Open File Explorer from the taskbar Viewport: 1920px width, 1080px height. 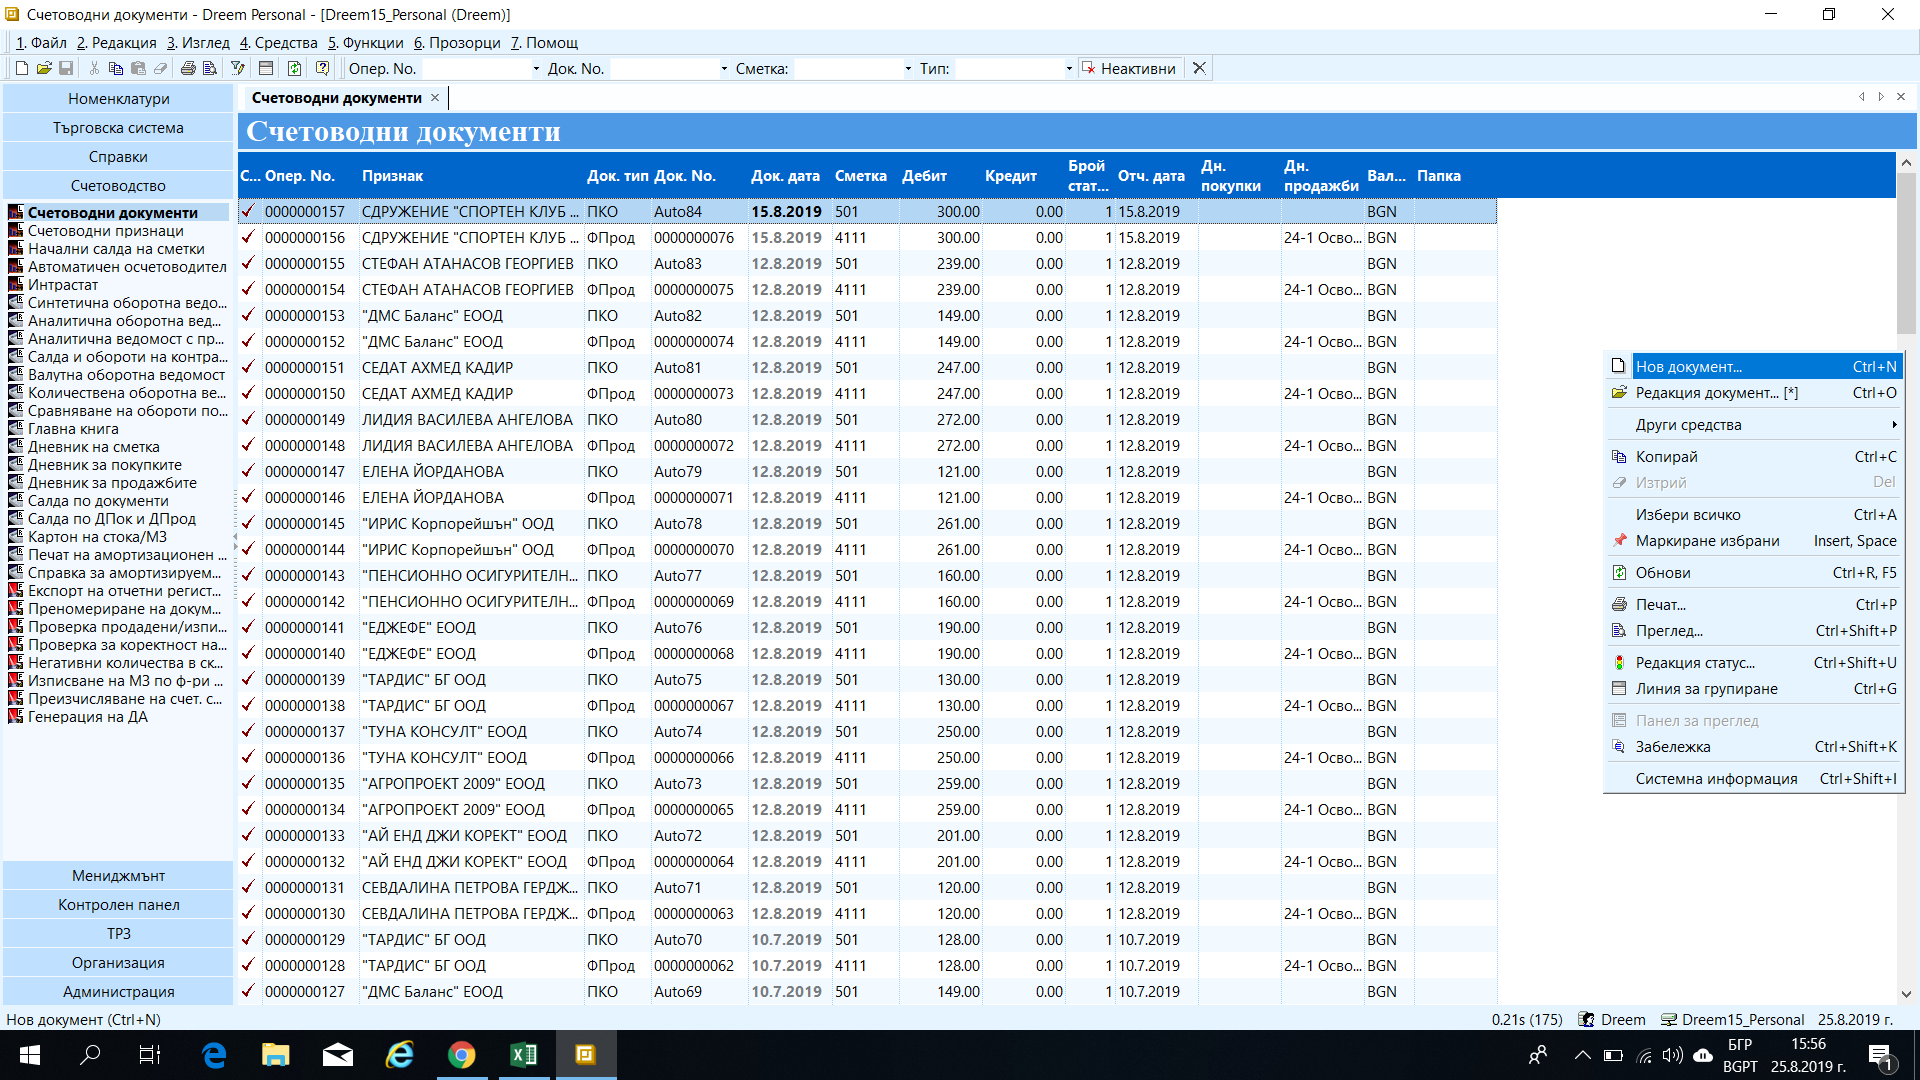point(275,1055)
